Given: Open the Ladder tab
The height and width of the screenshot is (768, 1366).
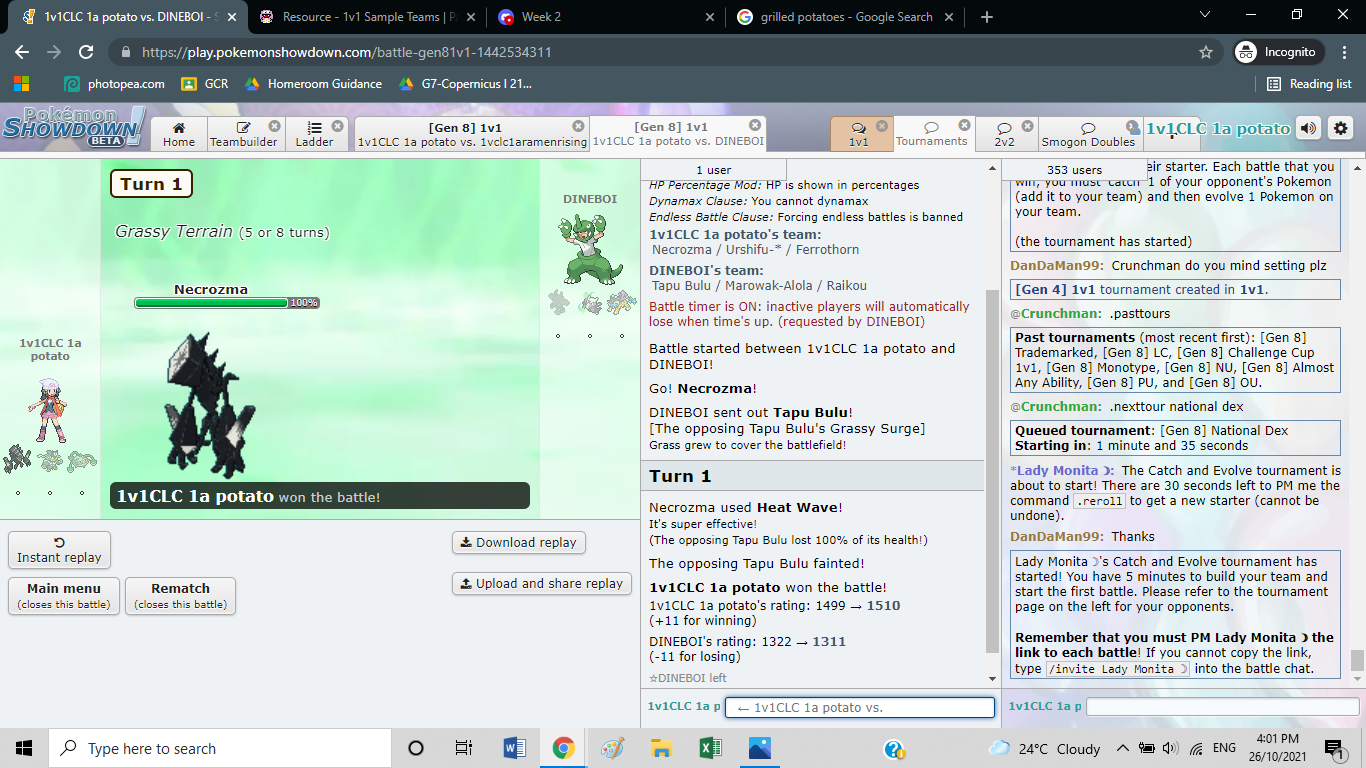Looking at the screenshot, I should [x=315, y=134].
